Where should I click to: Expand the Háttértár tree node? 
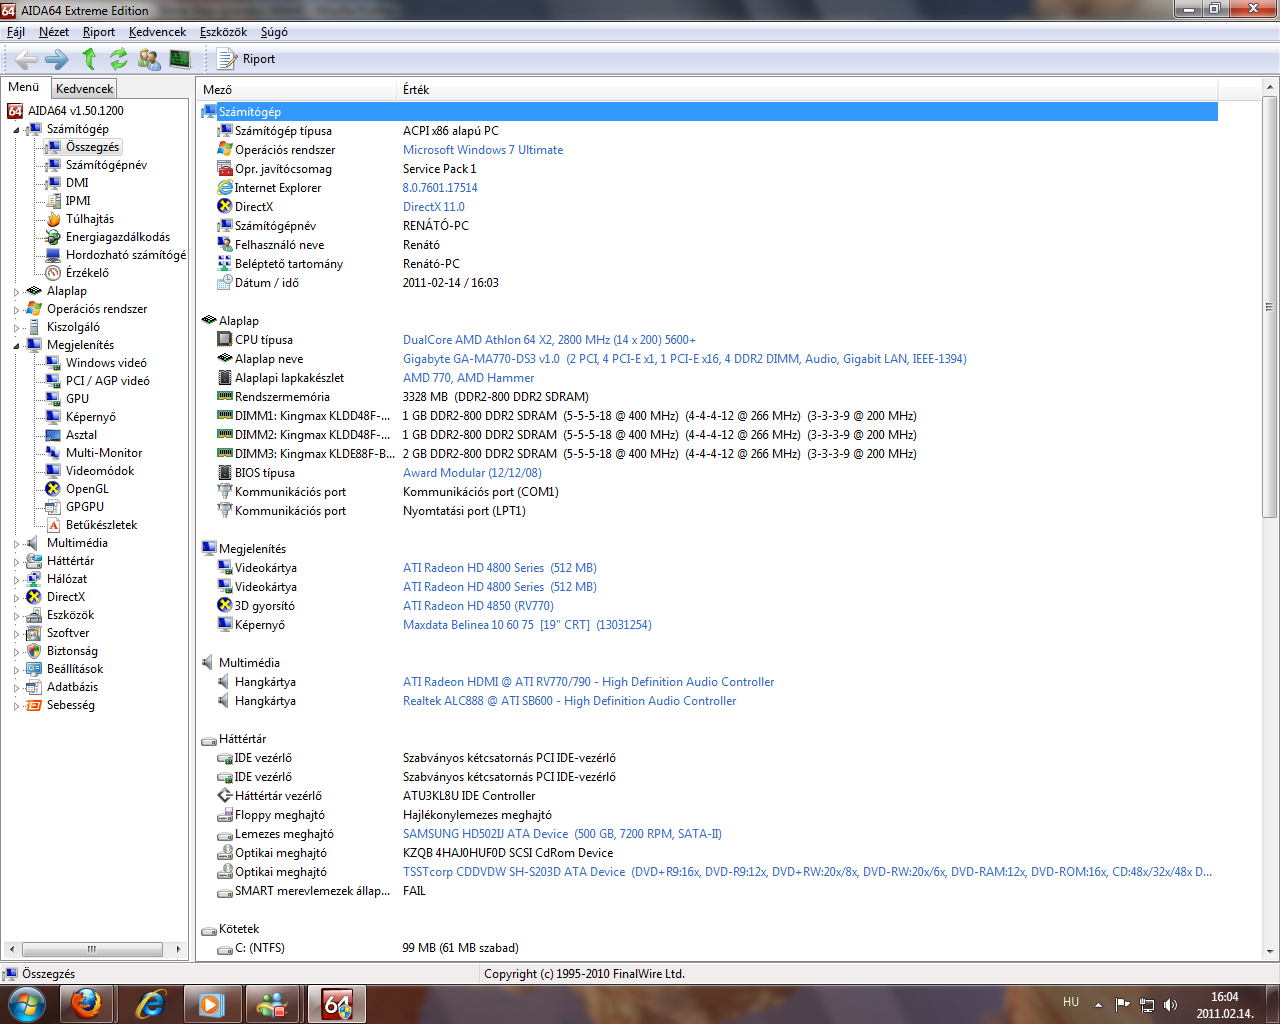click(x=16, y=562)
